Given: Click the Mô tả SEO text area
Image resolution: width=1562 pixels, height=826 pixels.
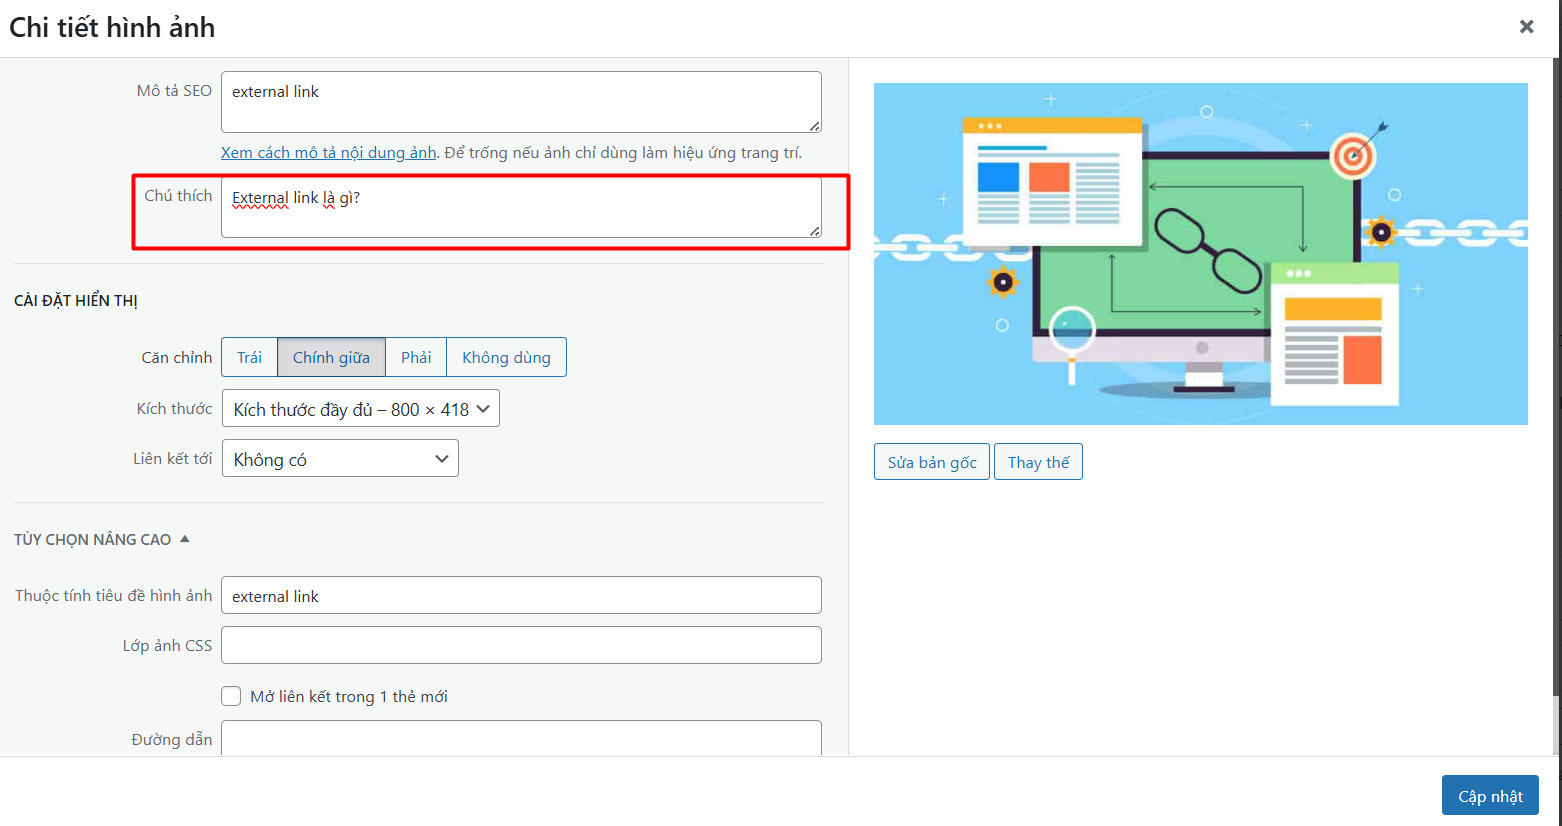Looking at the screenshot, I should 521,102.
